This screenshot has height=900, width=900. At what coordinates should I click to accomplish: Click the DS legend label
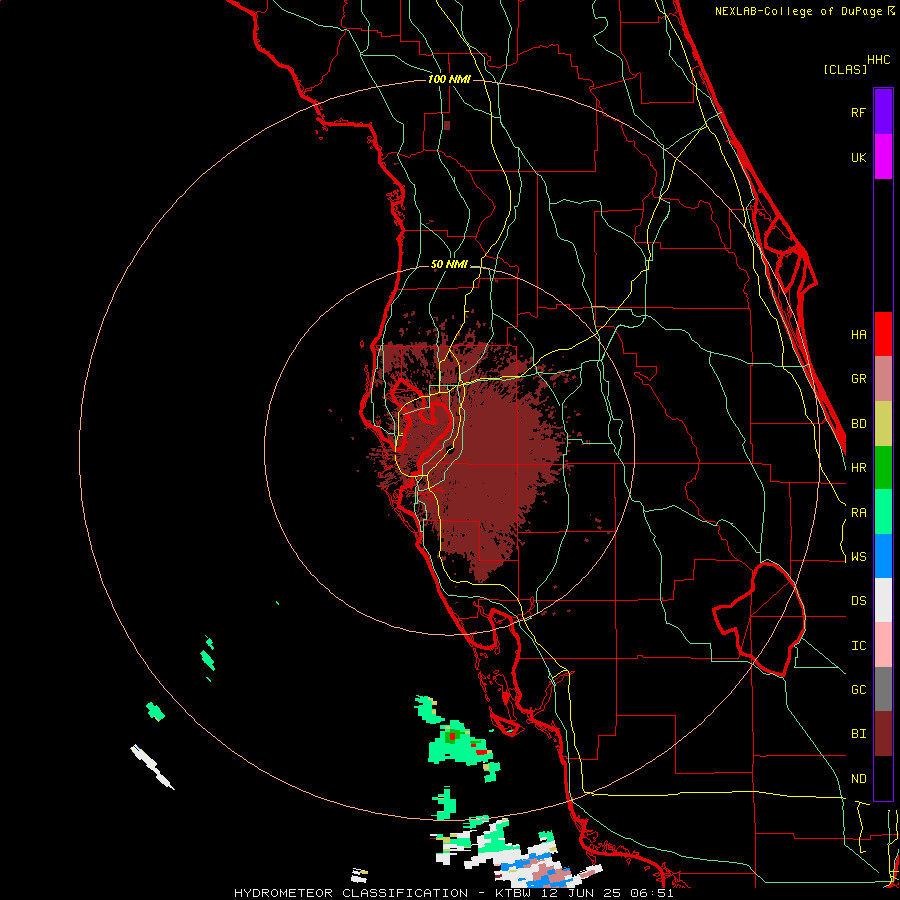(858, 601)
